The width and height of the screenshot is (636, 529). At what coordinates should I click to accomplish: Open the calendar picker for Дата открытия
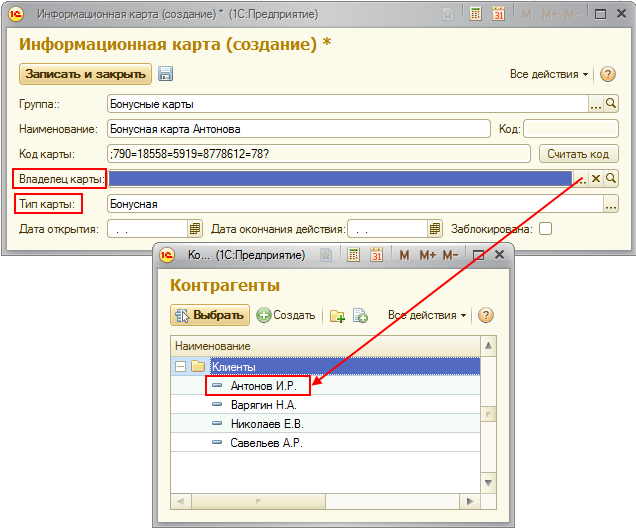[x=196, y=229]
